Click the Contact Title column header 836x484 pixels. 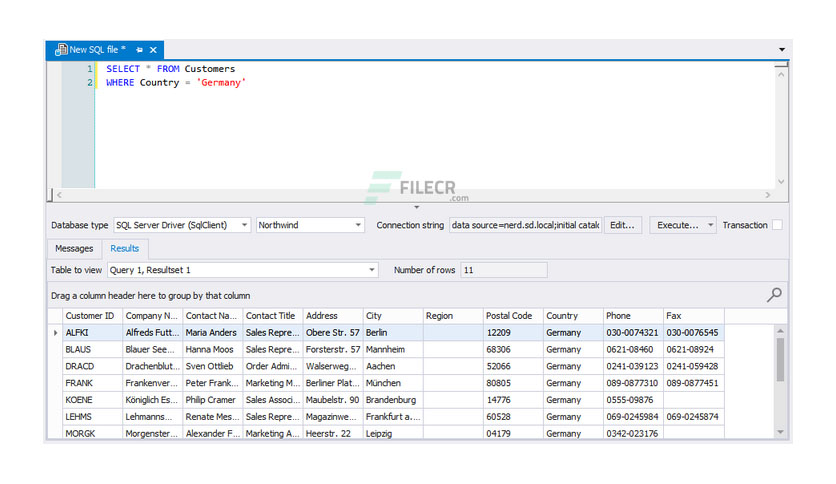tap(273, 316)
